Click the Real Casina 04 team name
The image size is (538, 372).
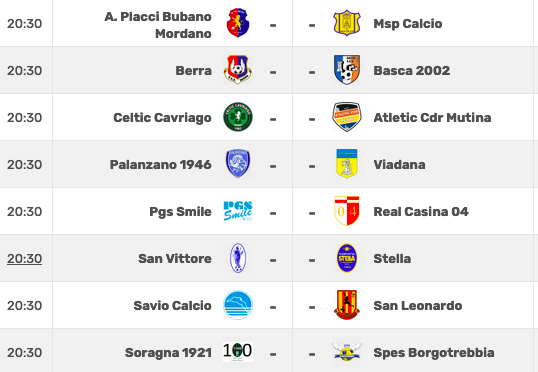point(421,211)
